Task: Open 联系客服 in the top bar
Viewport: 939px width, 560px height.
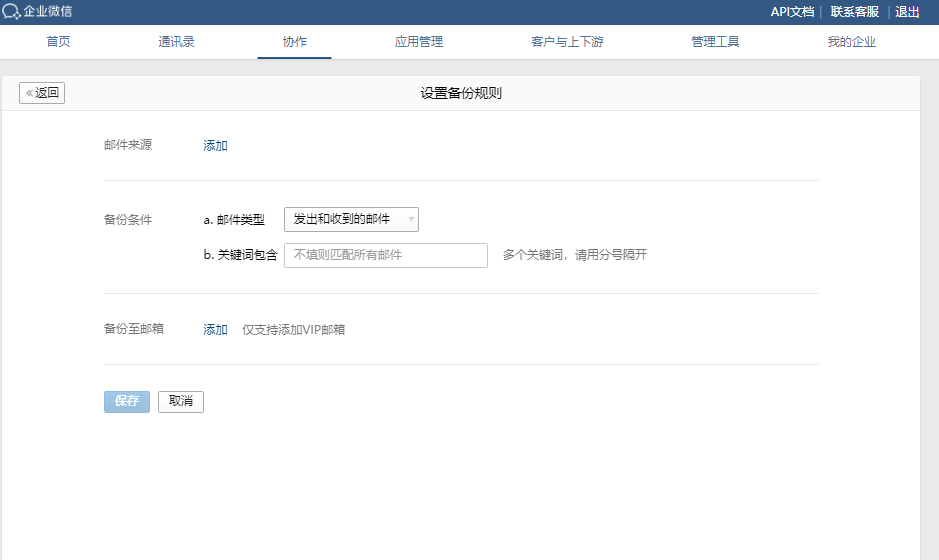Action: (x=854, y=12)
